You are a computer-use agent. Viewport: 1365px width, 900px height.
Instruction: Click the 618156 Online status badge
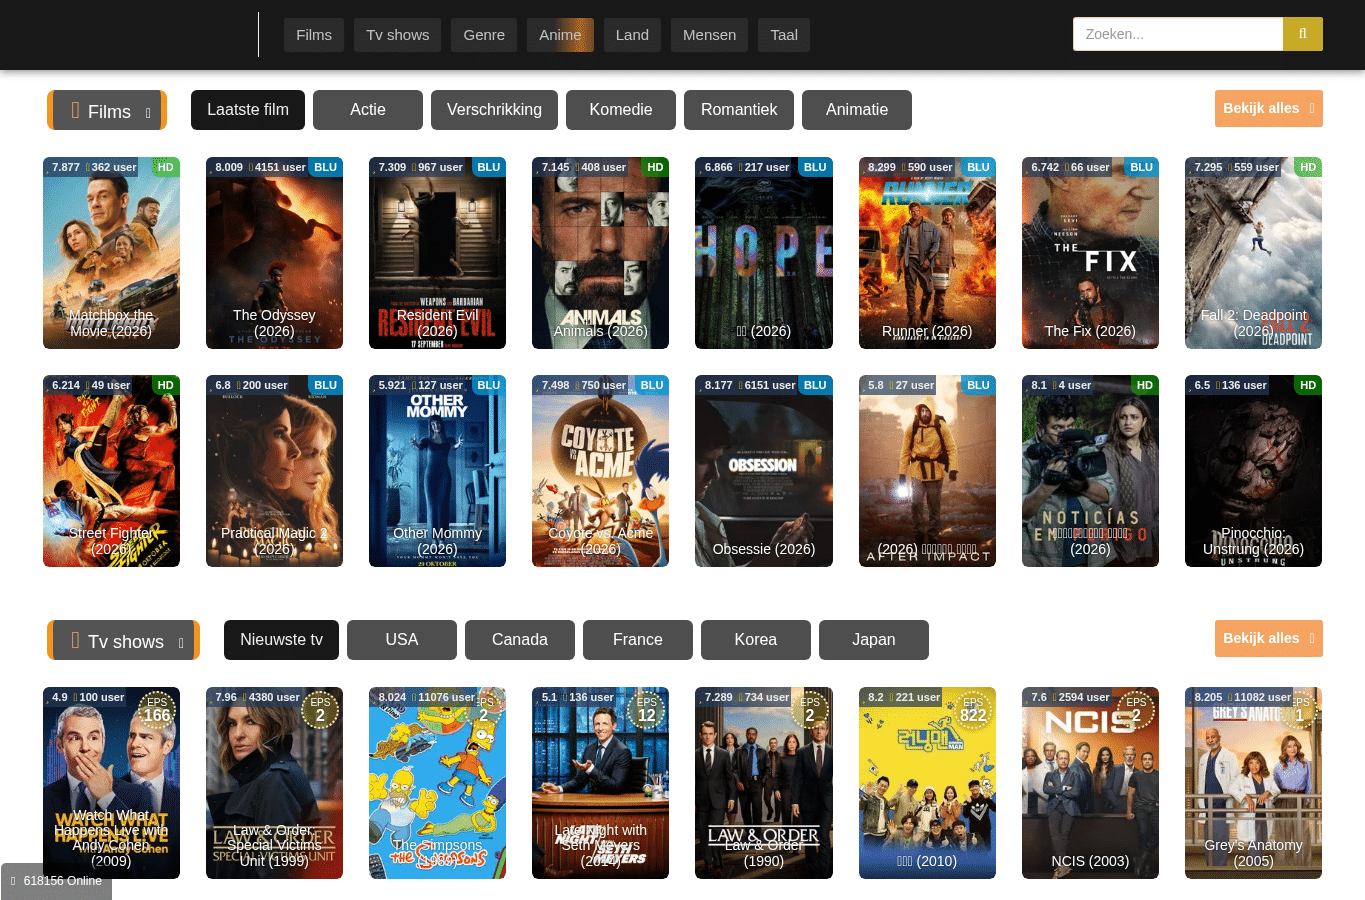pos(56,881)
